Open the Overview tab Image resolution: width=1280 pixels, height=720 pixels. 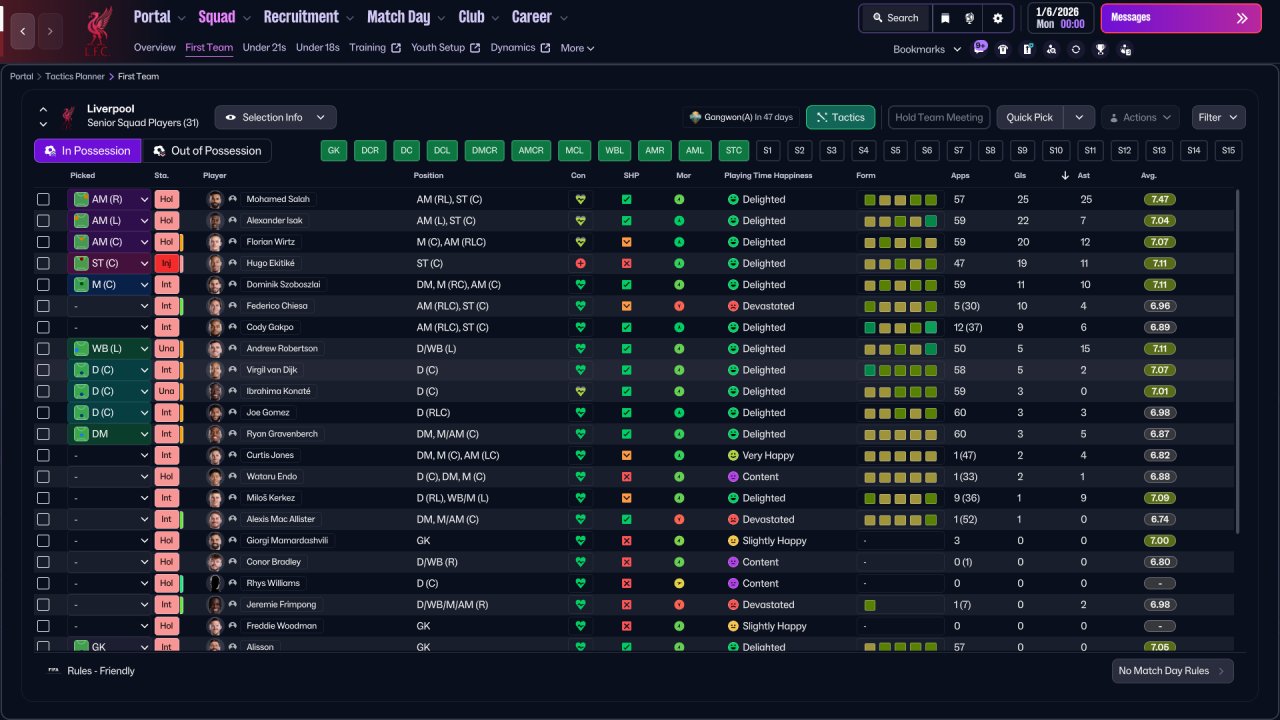point(154,48)
